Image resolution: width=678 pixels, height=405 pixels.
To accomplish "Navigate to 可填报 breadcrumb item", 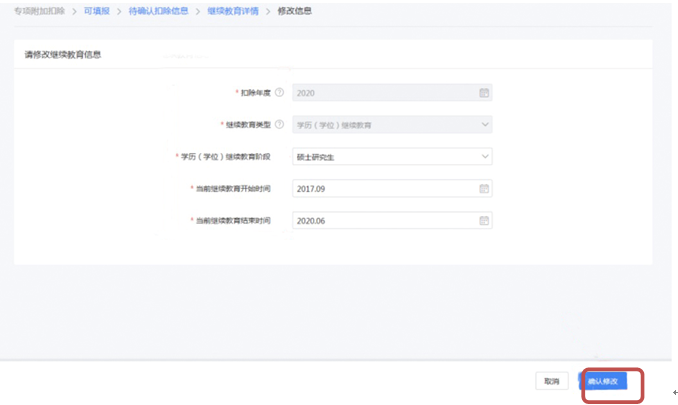I will (x=98, y=11).
